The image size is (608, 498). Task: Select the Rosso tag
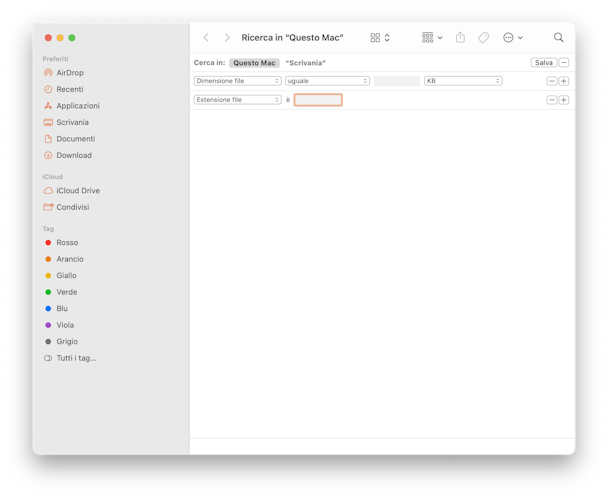67,243
